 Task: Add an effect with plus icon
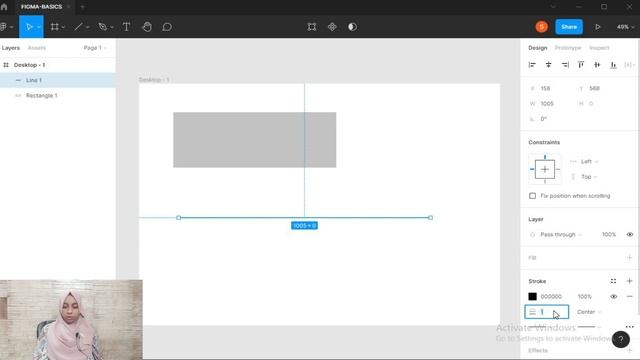(x=629, y=350)
